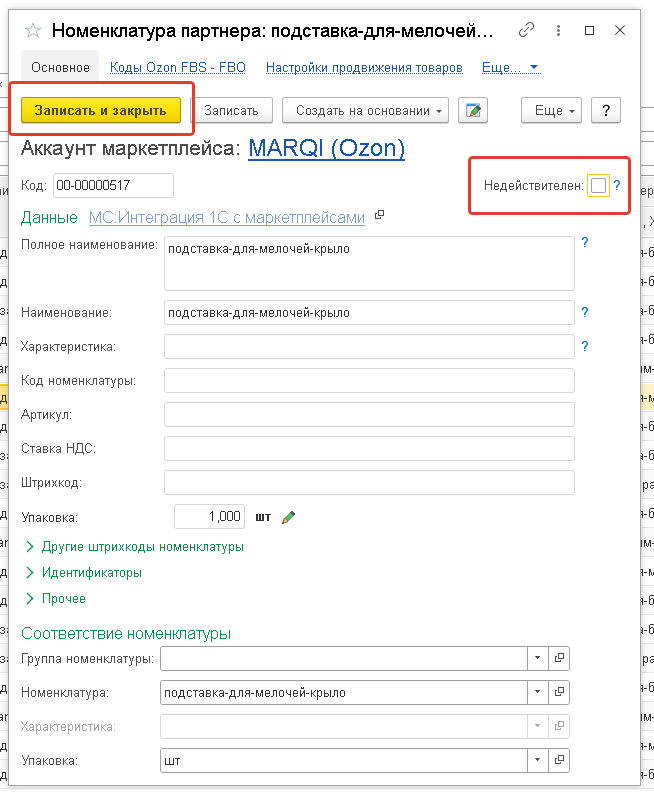
Task: Open the three-dot window menu
Action: (x=558, y=30)
